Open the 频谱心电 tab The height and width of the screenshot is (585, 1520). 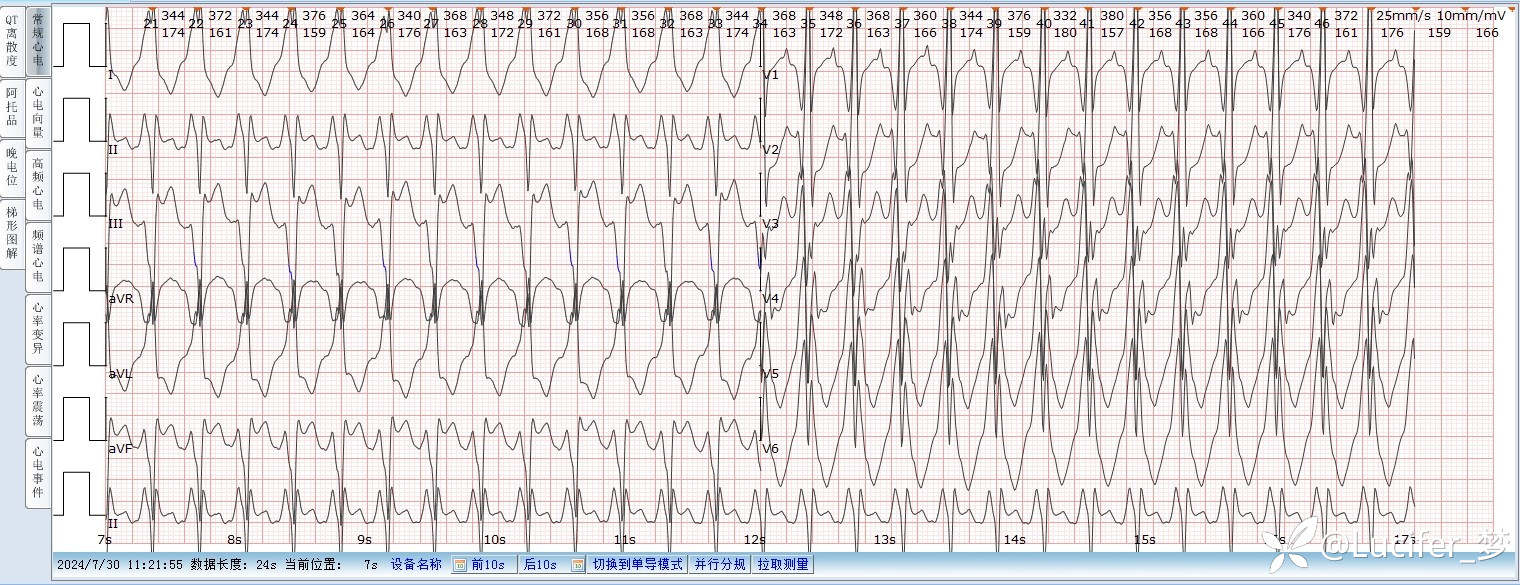pos(38,255)
